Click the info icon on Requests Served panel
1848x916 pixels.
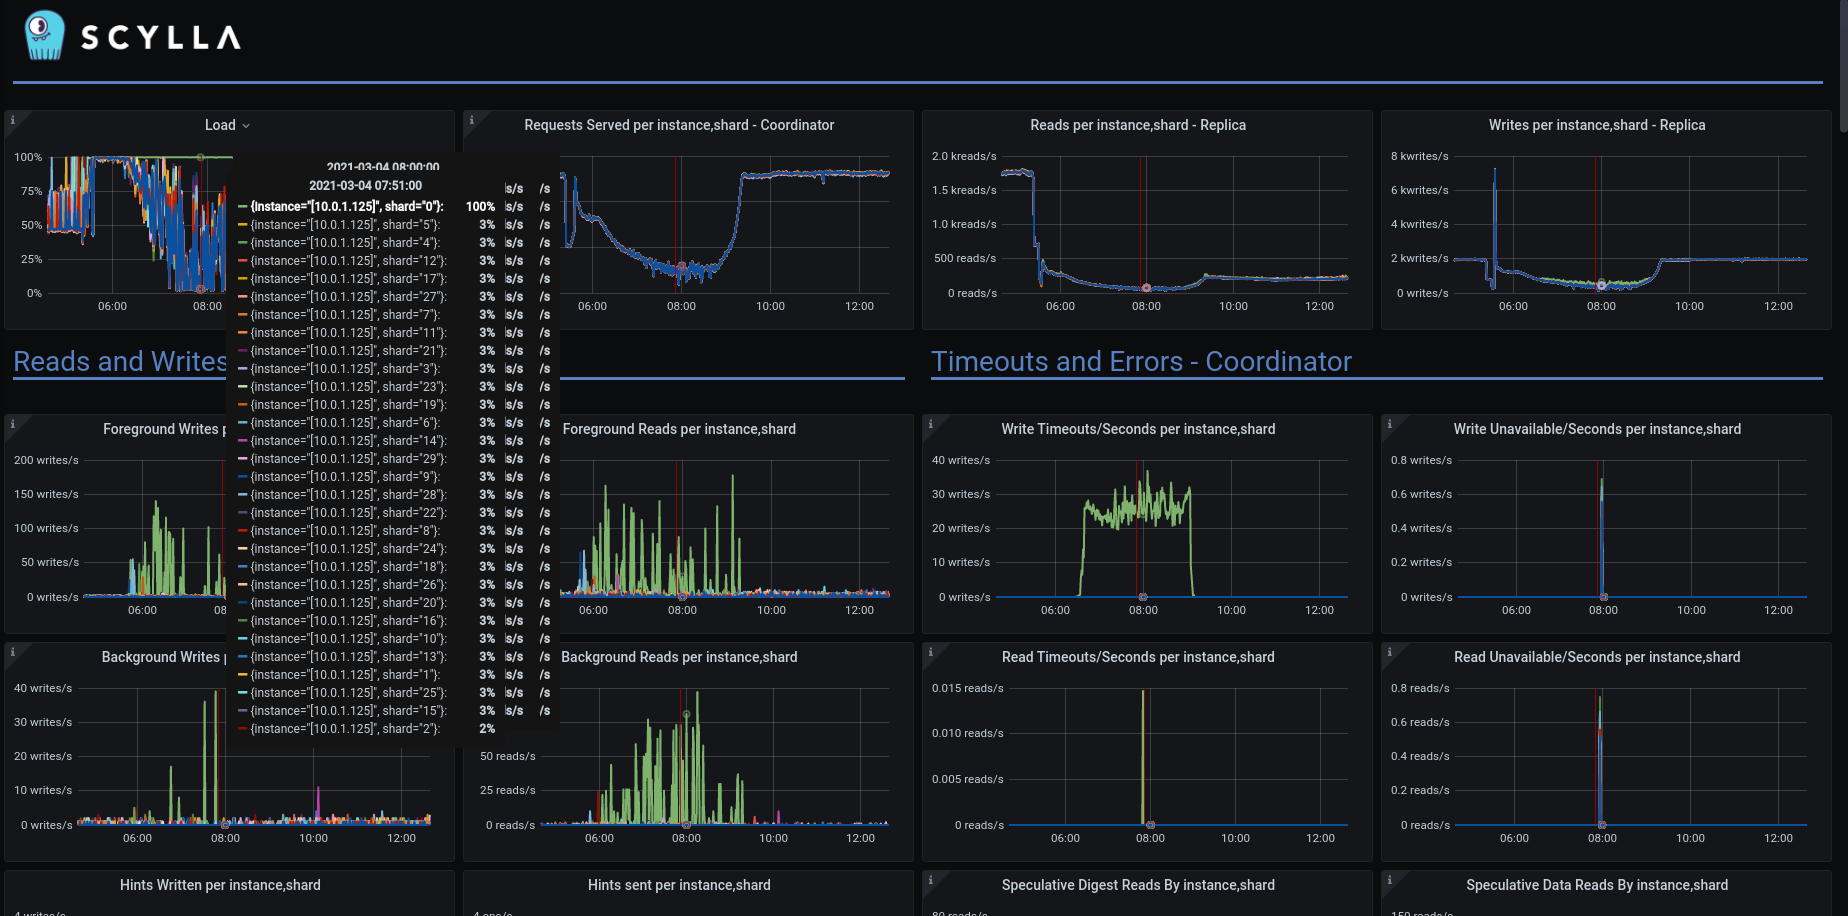[471, 119]
